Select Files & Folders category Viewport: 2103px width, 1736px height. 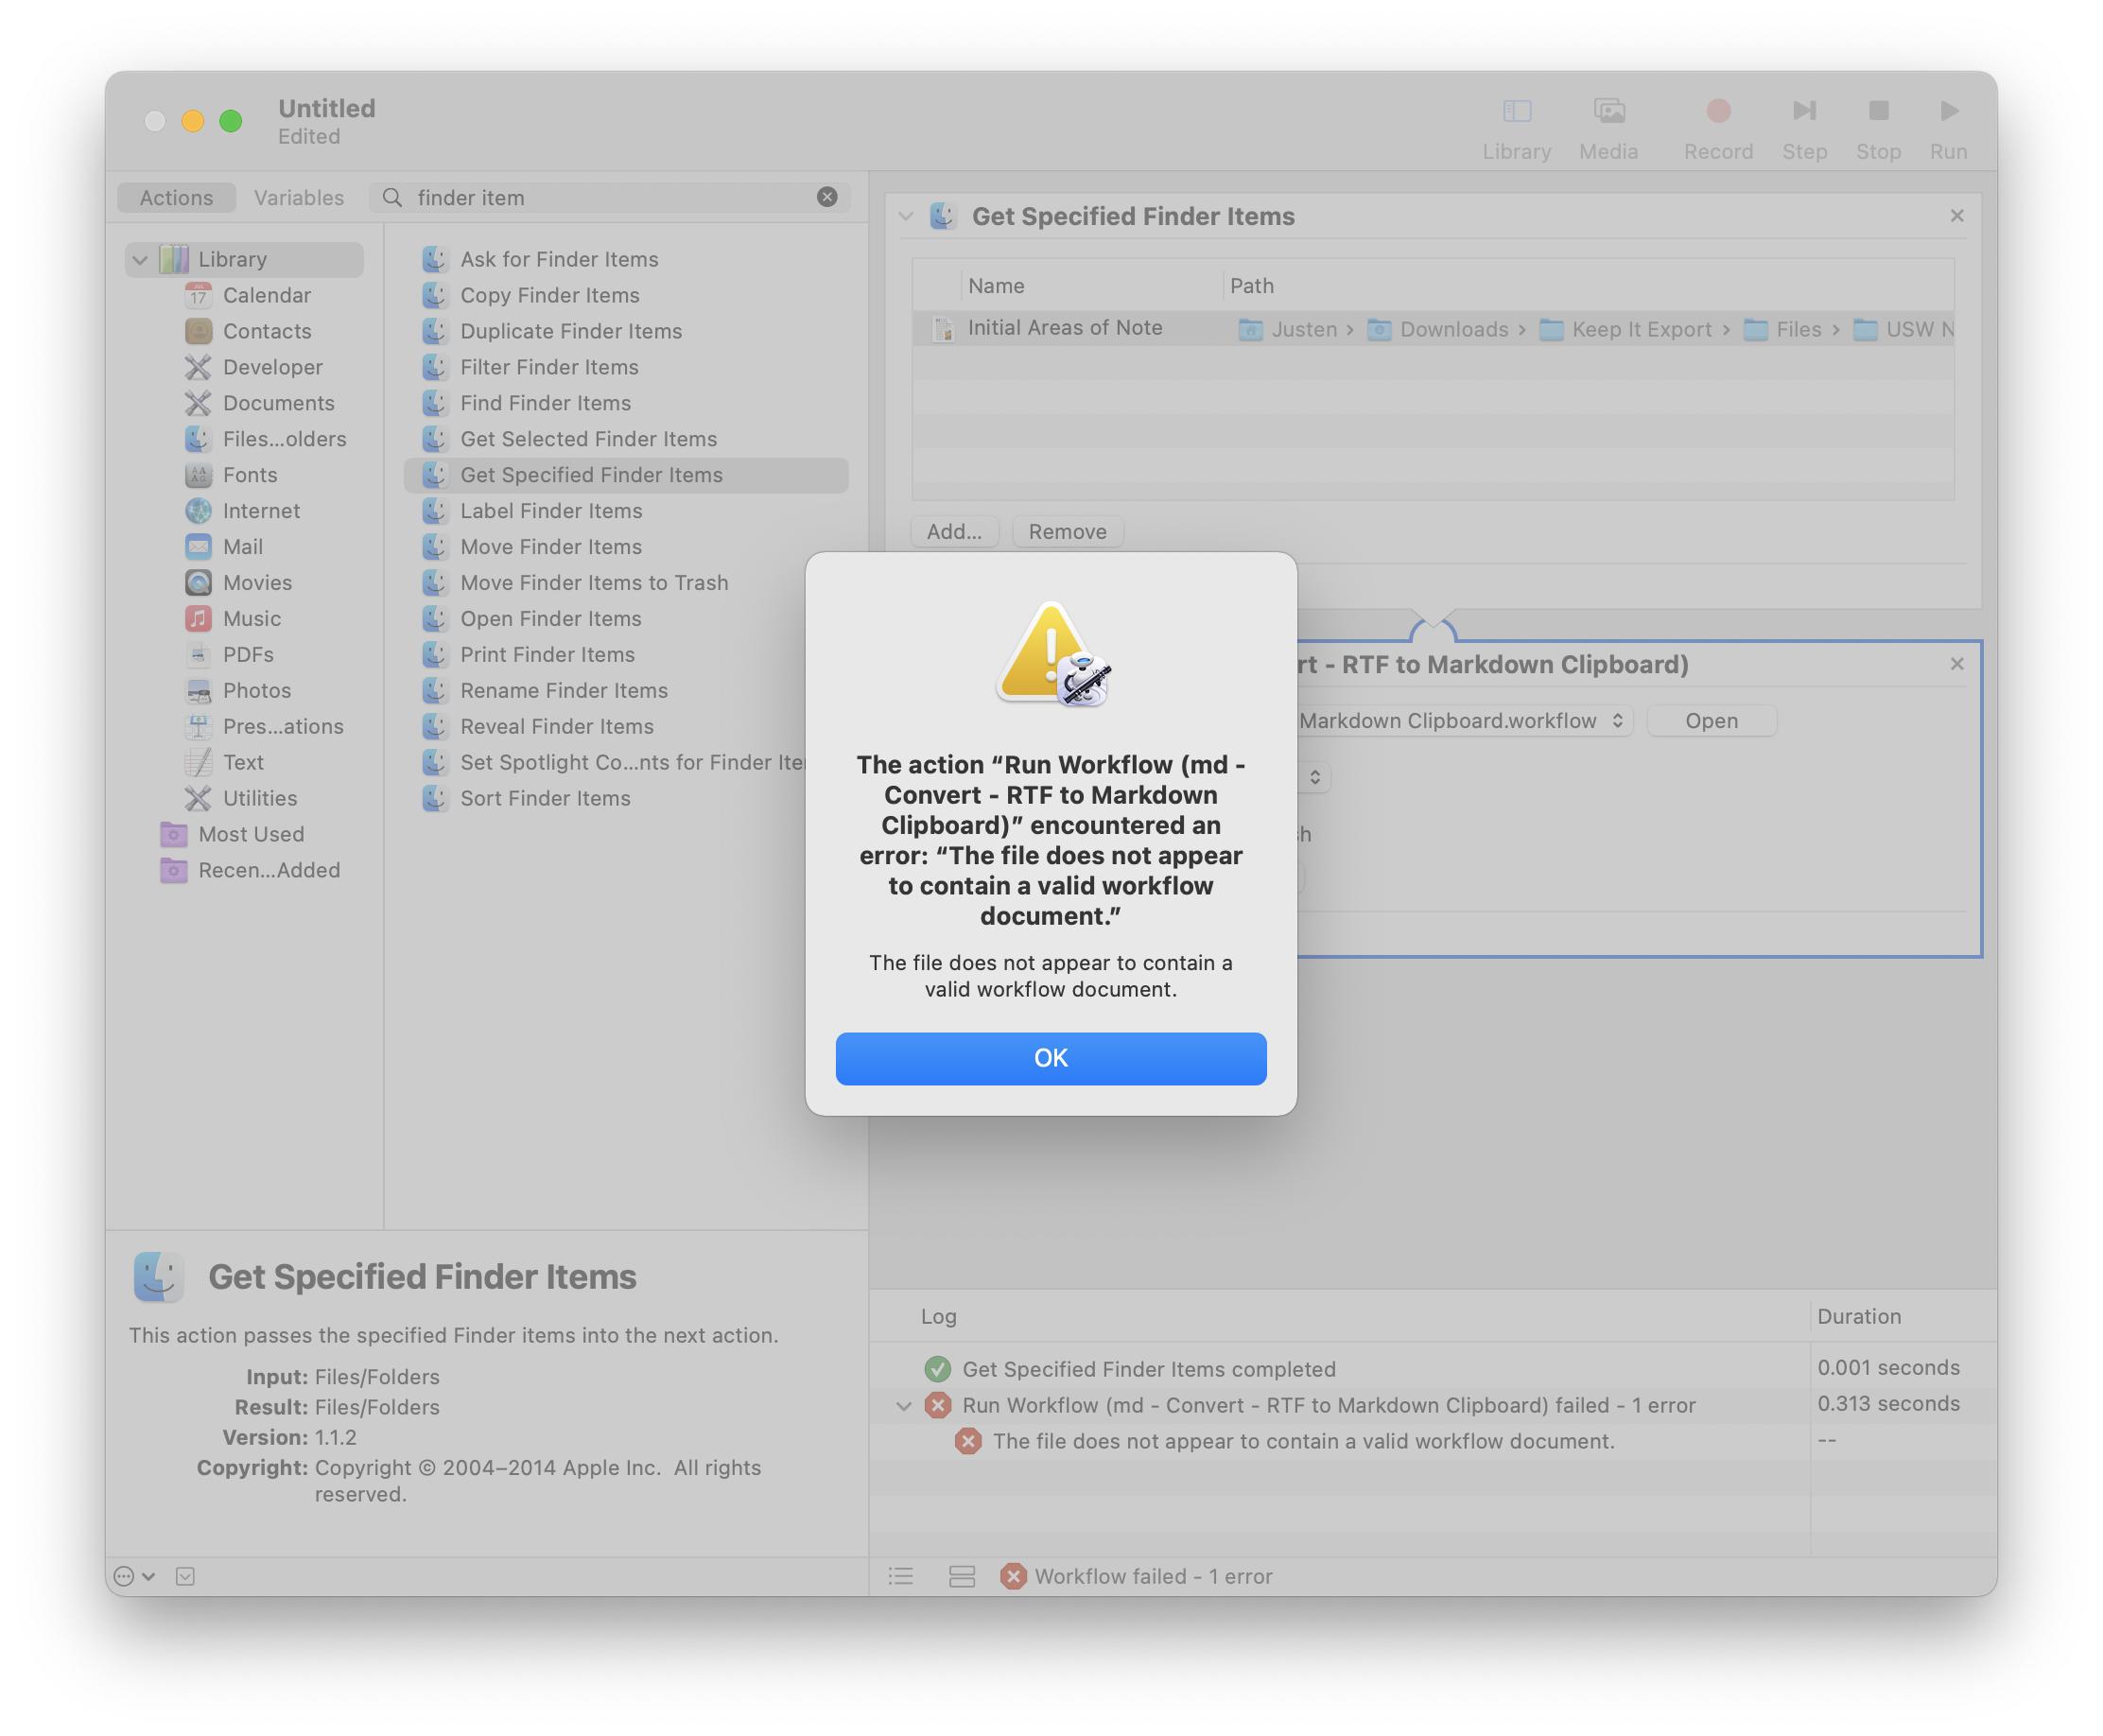pos(284,439)
